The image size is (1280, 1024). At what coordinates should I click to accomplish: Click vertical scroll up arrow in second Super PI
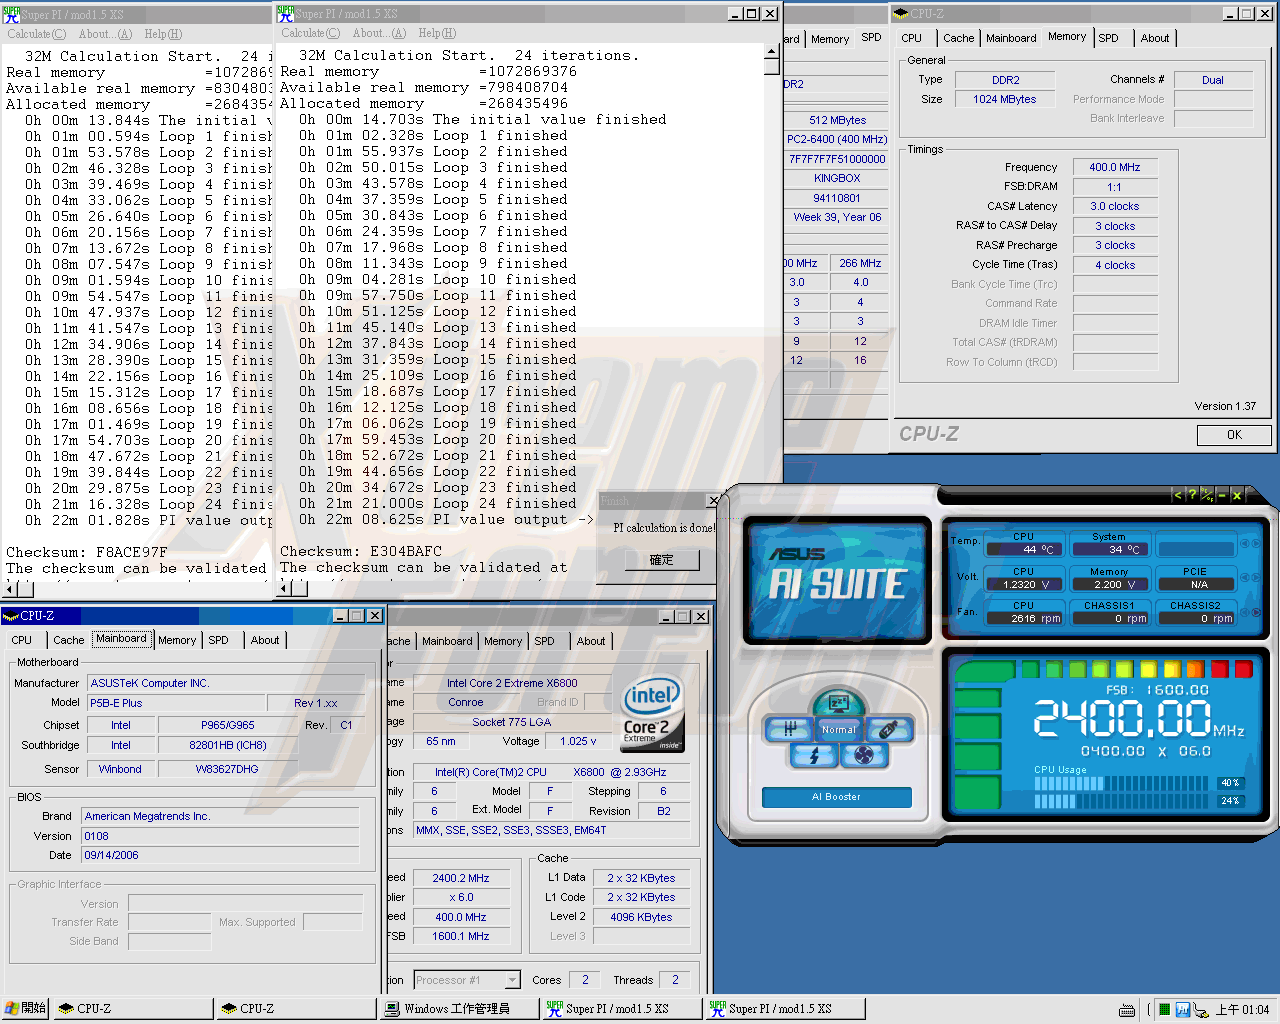772,52
